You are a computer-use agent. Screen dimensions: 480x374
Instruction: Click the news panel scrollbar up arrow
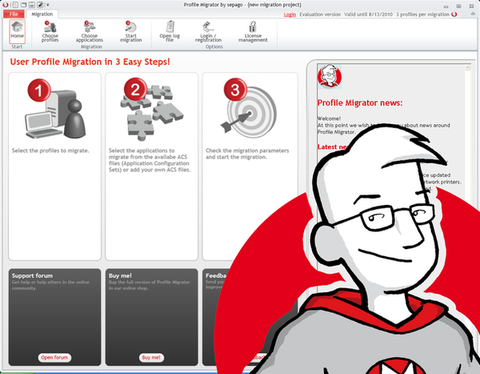tap(468, 68)
